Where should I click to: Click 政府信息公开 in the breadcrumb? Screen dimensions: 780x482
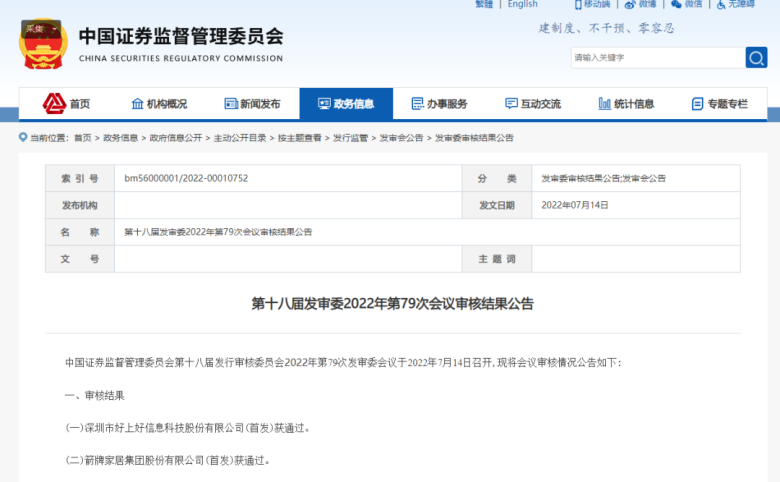(175, 138)
